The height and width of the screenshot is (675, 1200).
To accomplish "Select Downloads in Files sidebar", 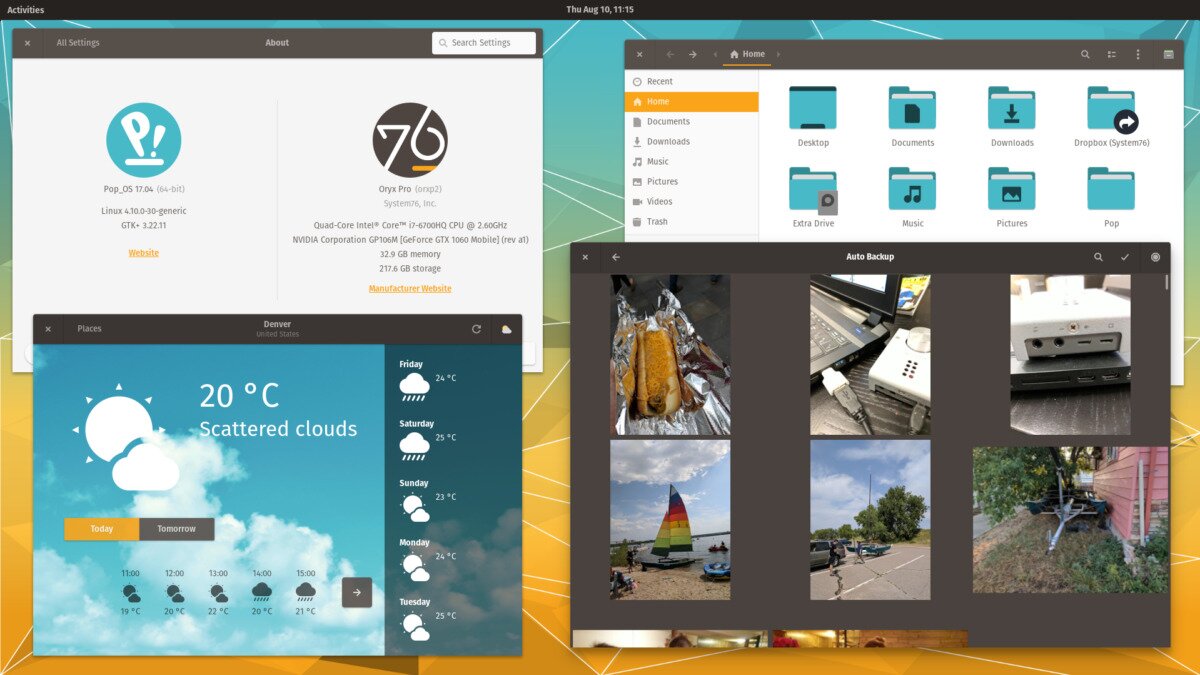I will point(692,142).
